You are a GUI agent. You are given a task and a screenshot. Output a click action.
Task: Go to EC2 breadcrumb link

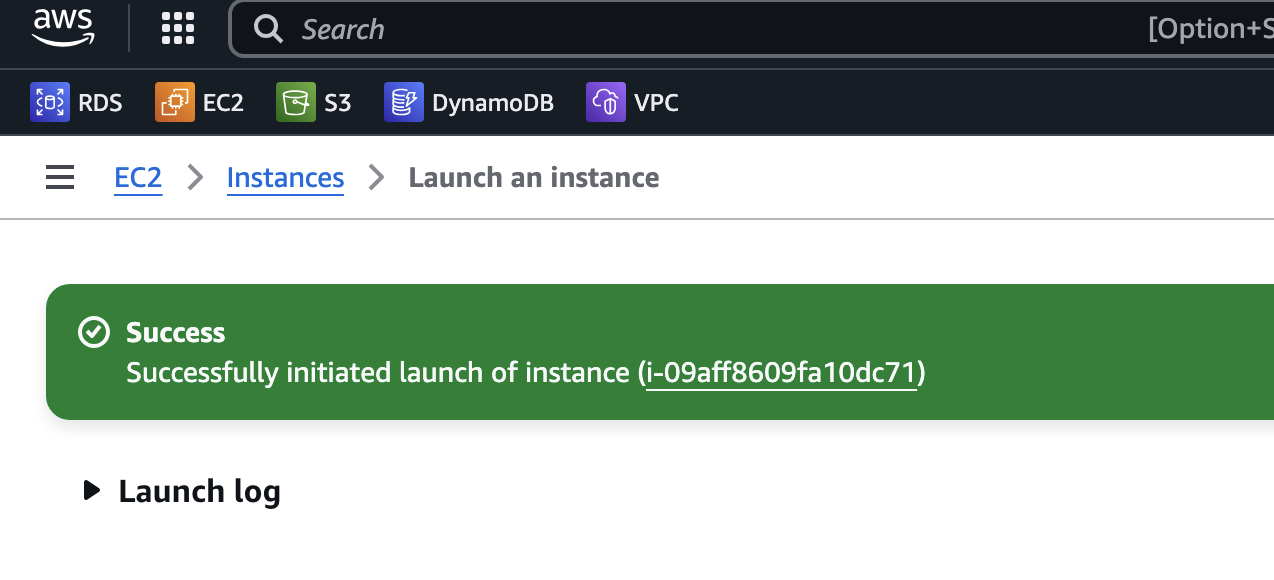pos(138,178)
